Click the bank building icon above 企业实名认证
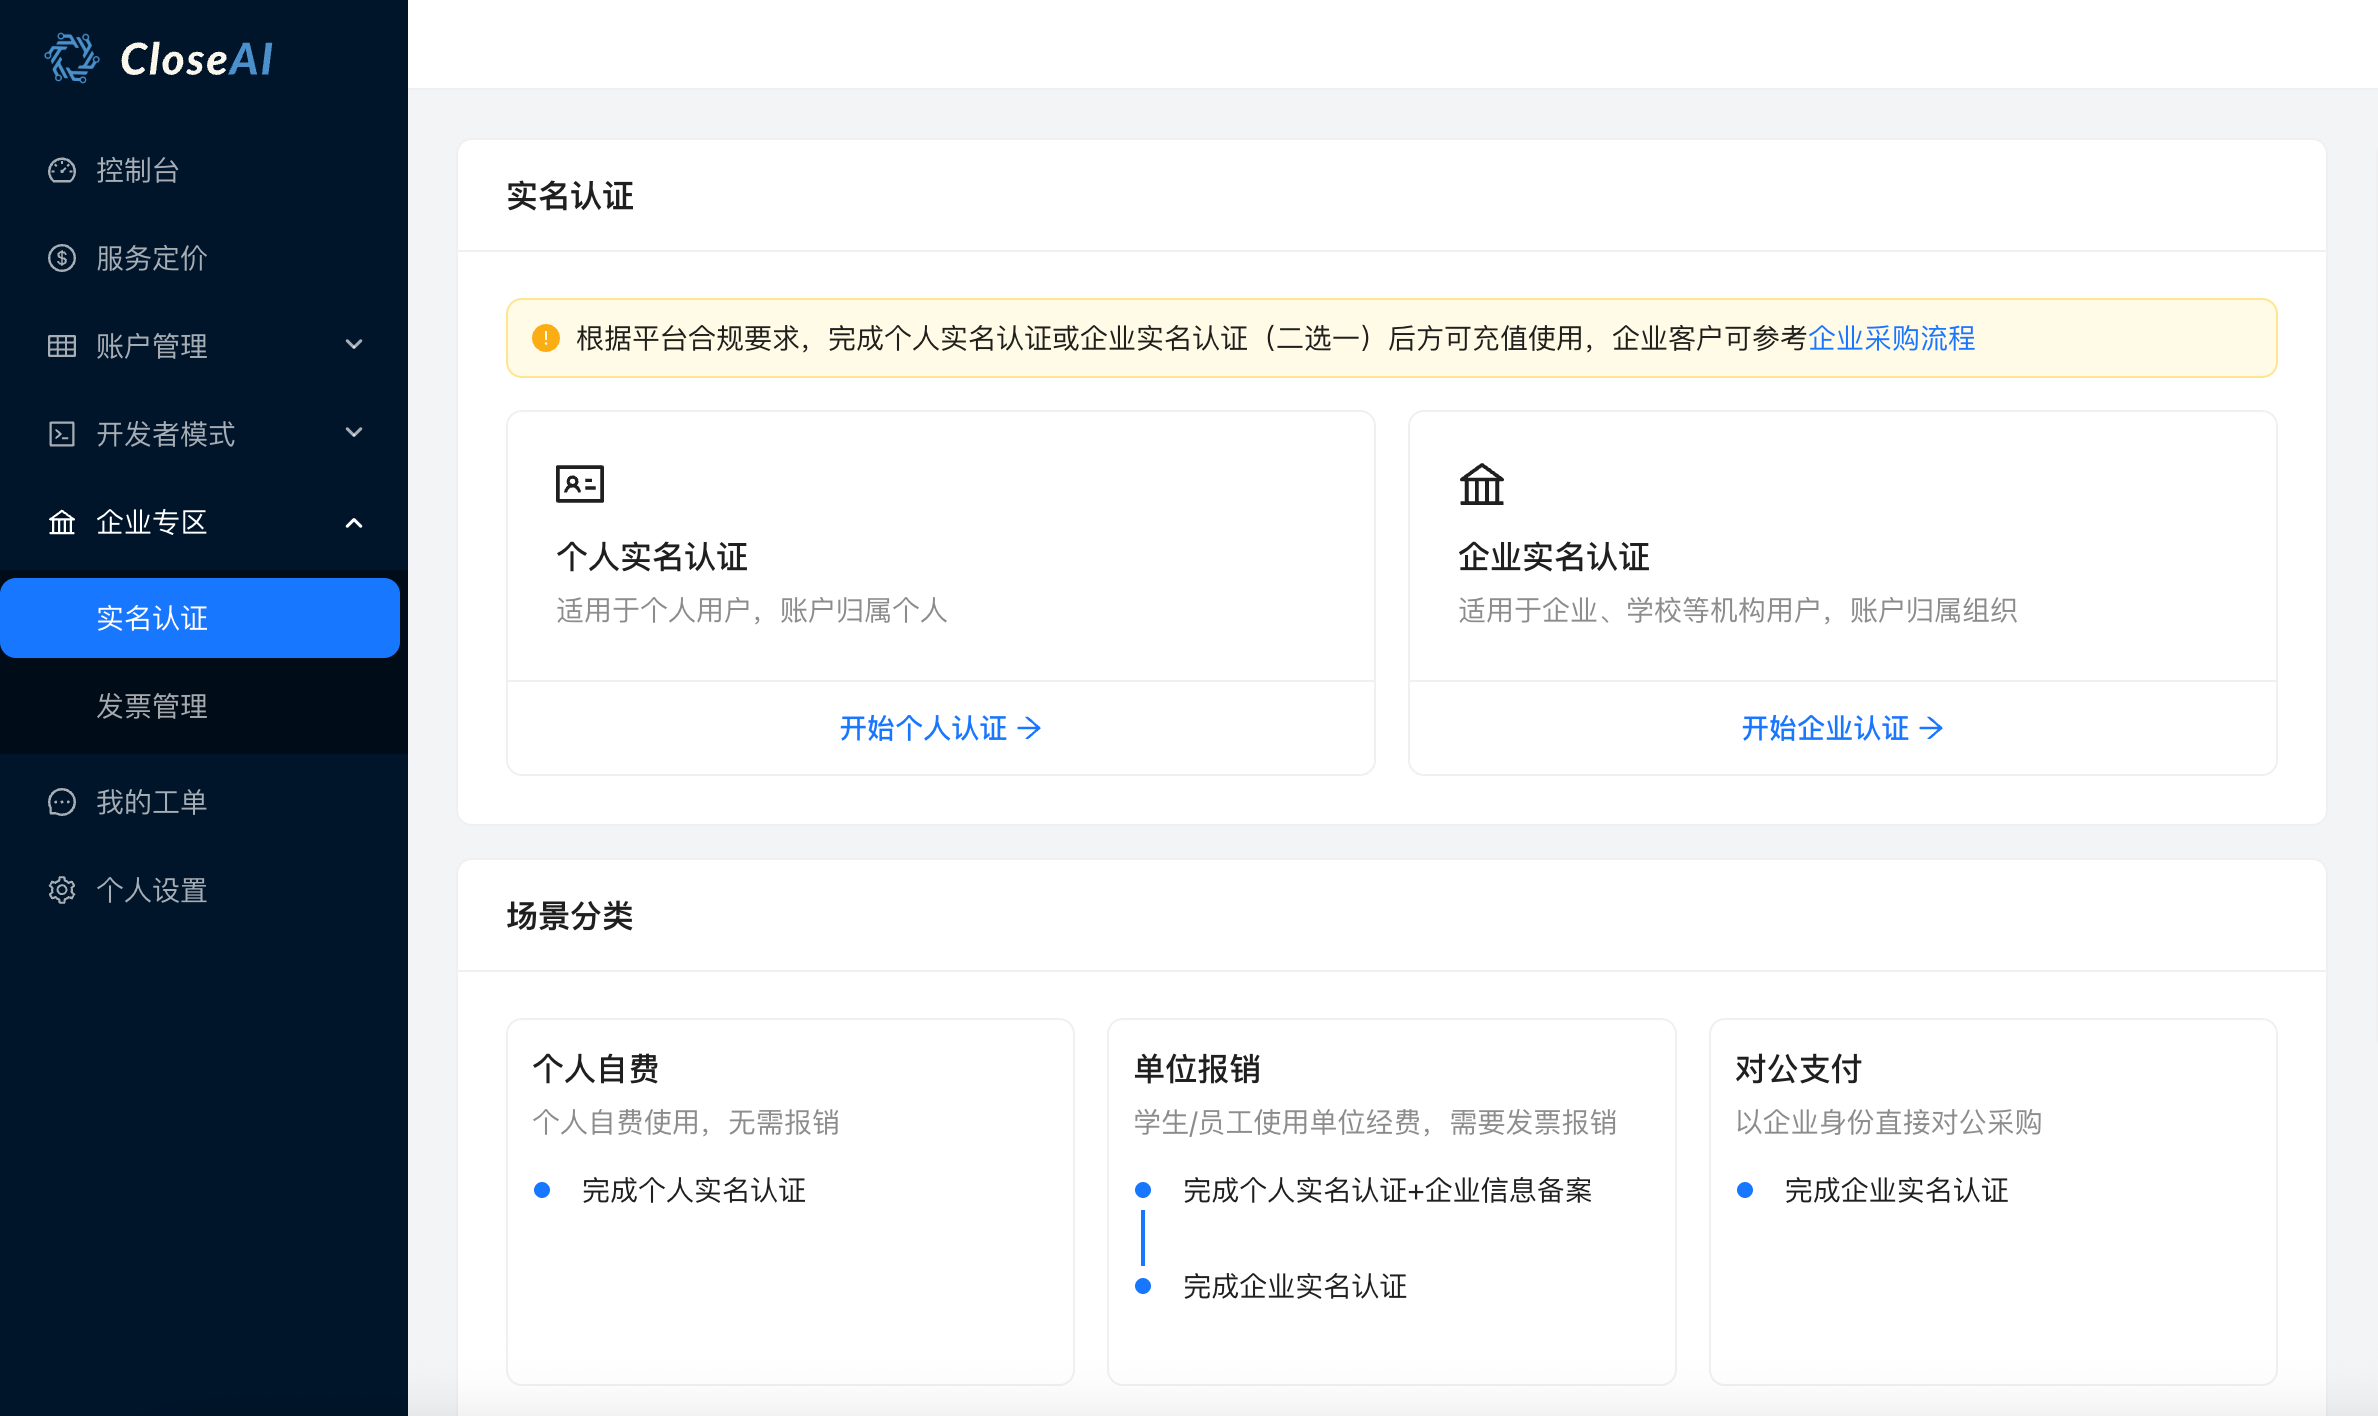Viewport: 2378px width, 1416px height. [1482, 485]
